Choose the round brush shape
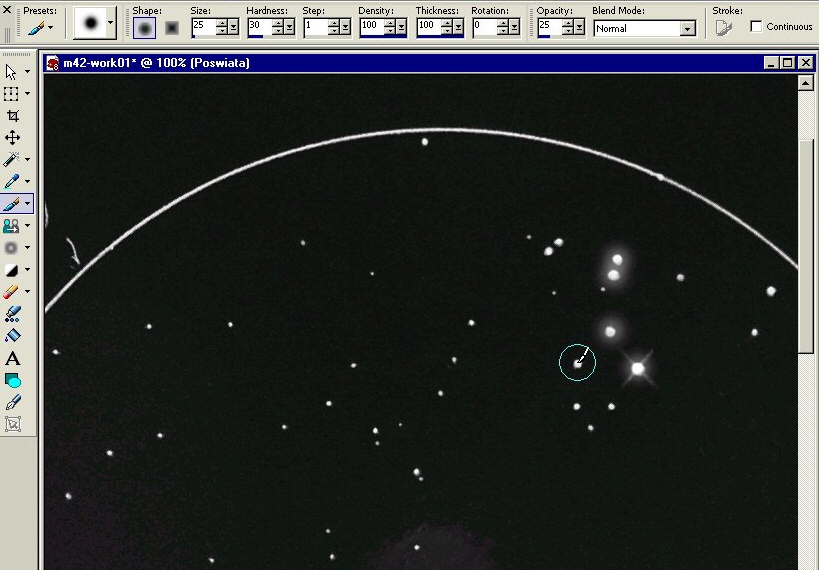 (x=144, y=28)
